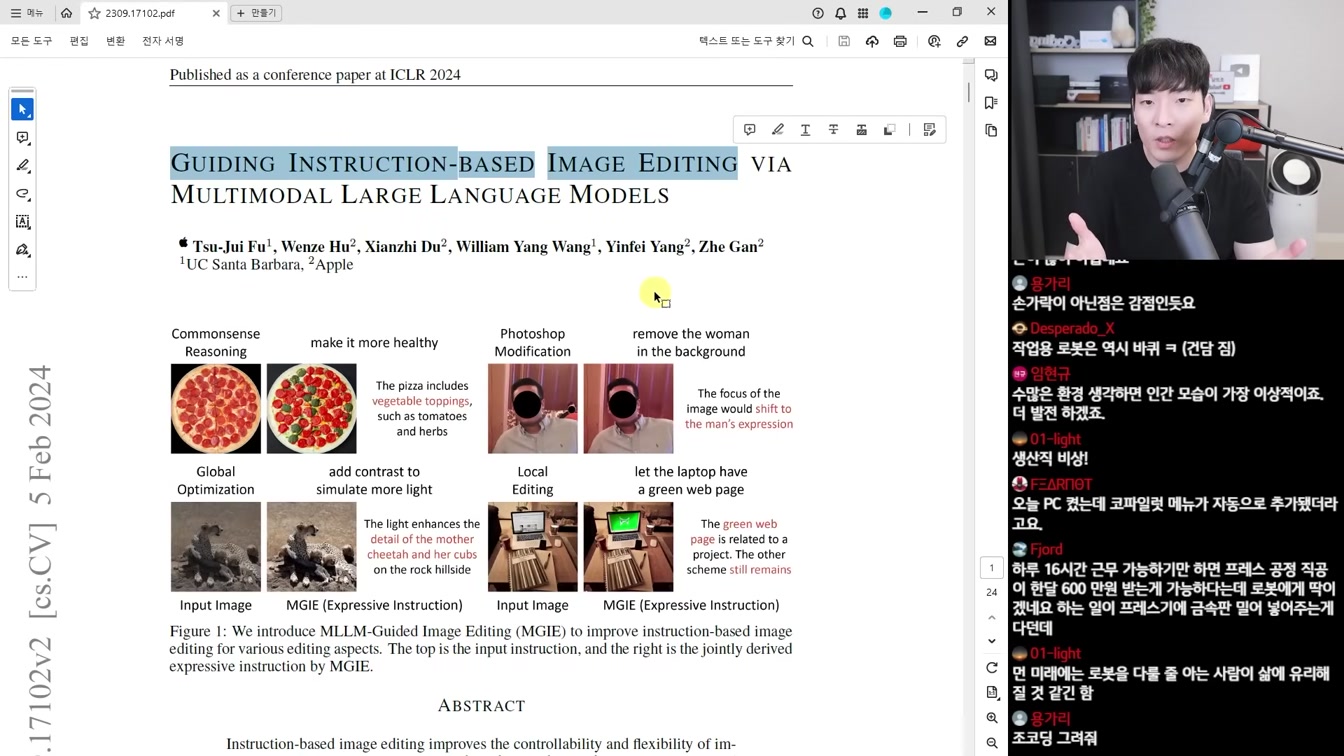Underline selected text from floating toolbar
Screen dimensions: 1344x756
pos(805,130)
